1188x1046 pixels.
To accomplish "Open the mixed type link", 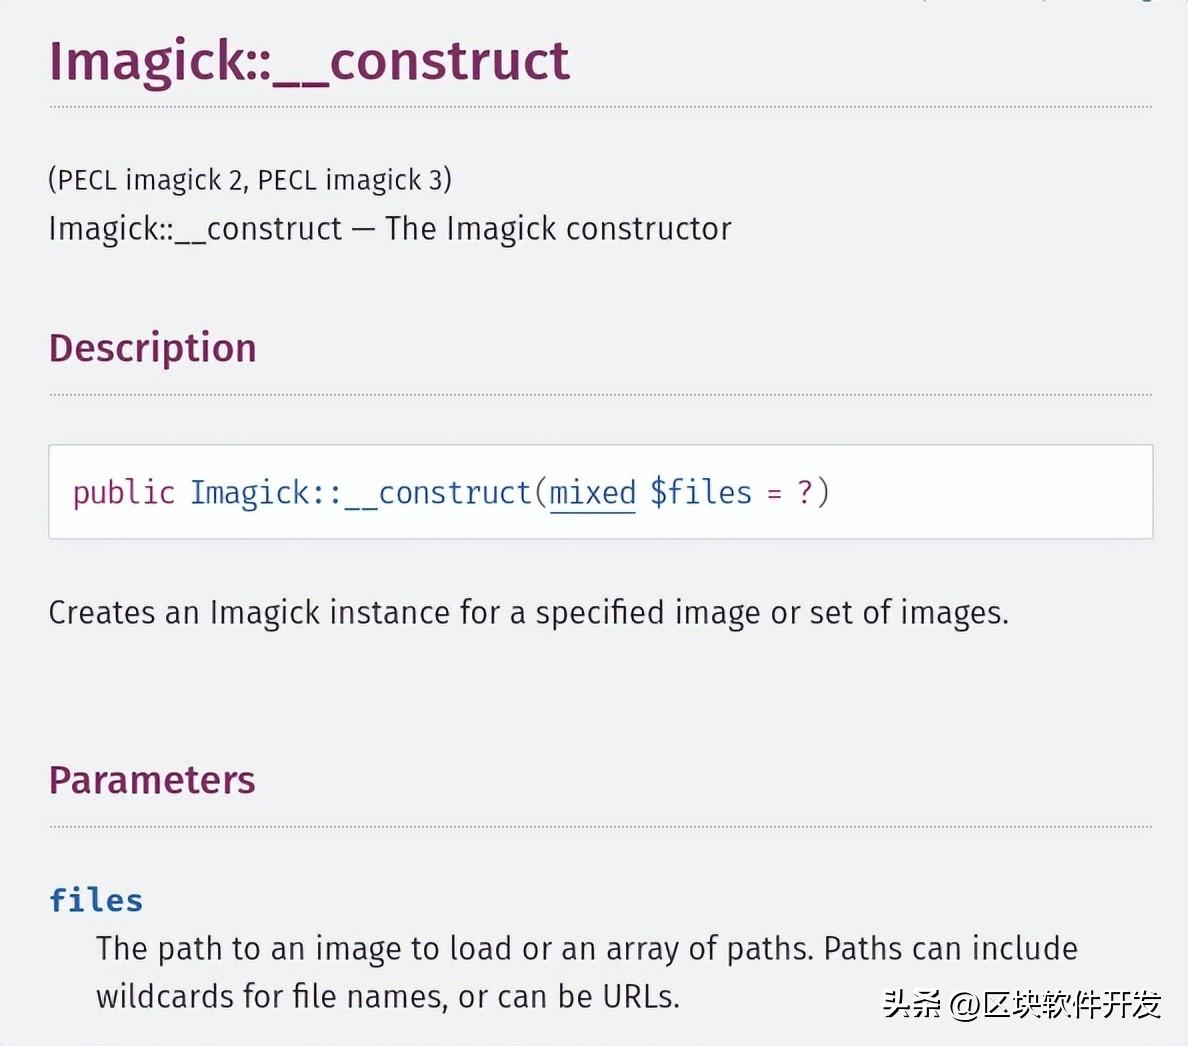I will 592,493.
